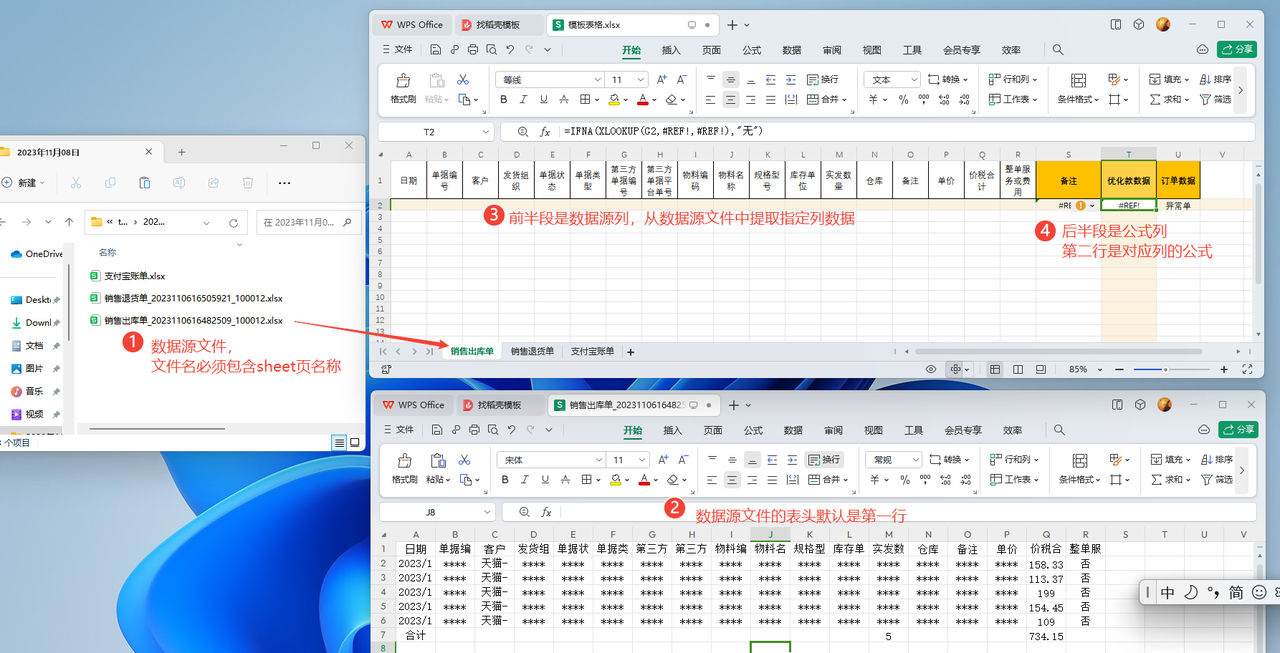The image size is (1280, 653).
Task: Click the add new sheet plus button
Action: (x=630, y=352)
